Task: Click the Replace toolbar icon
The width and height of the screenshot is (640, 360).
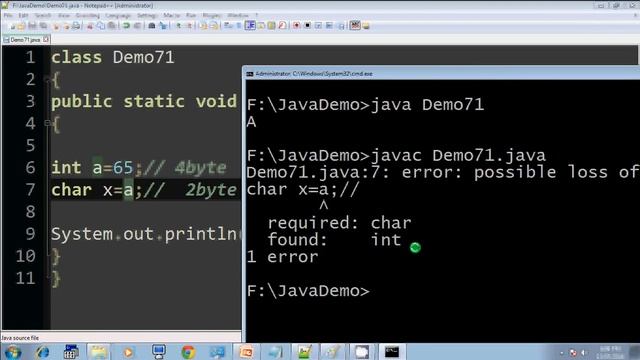Action: (163, 26)
